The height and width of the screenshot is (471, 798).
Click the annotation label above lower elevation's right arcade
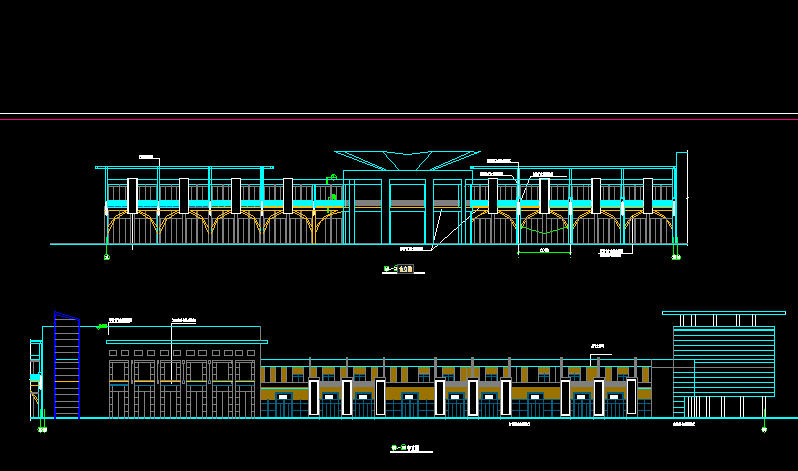pos(599,347)
